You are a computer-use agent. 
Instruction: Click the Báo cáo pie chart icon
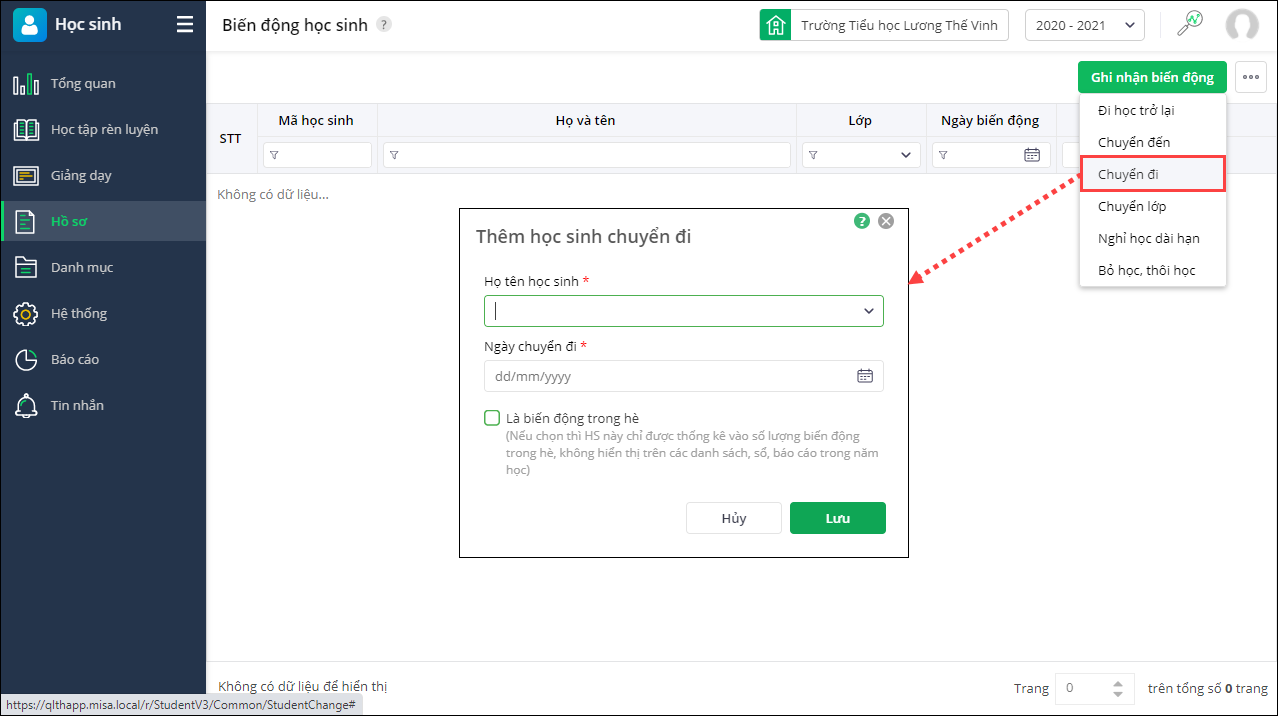26,359
